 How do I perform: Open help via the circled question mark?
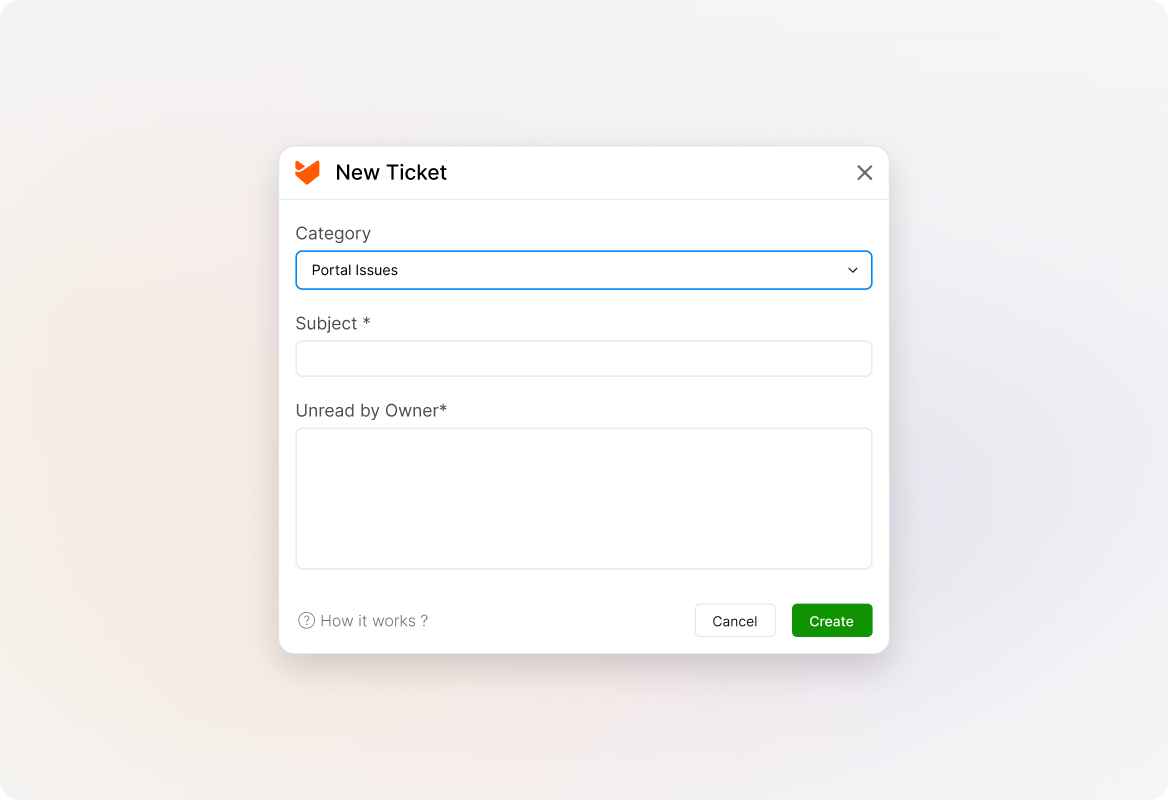(305, 620)
